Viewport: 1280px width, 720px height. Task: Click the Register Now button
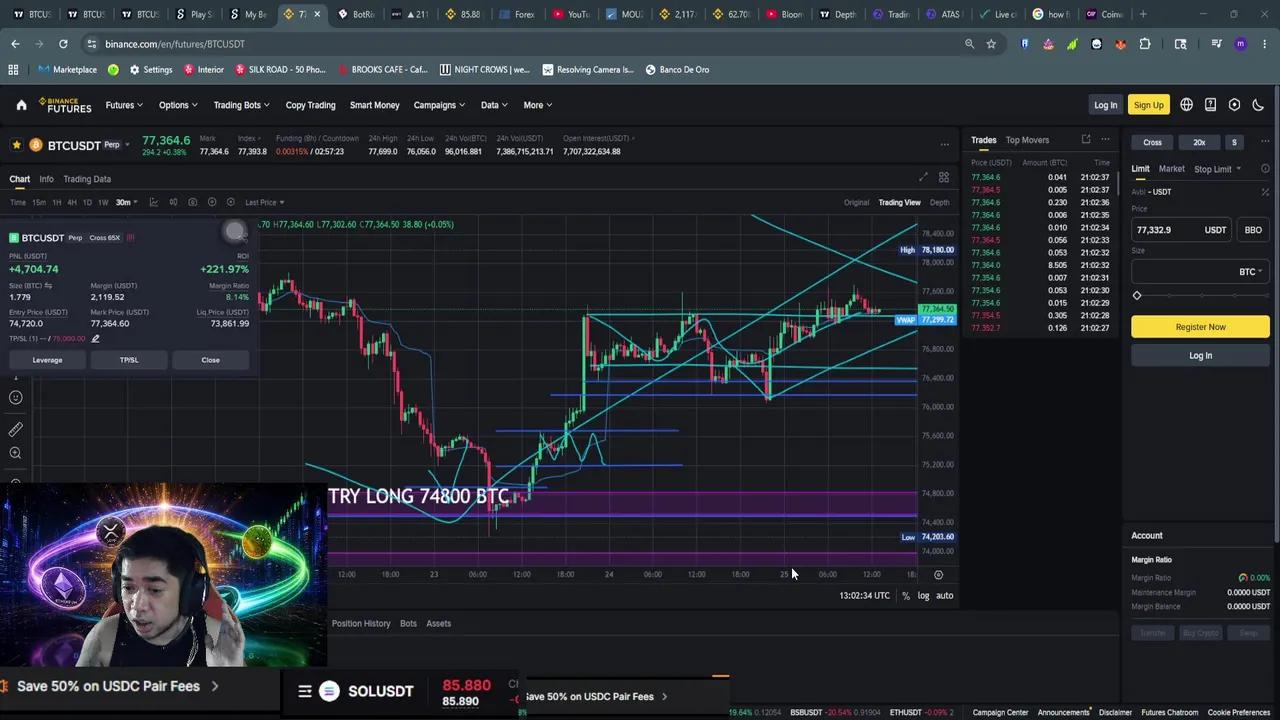click(x=1200, y=327)
